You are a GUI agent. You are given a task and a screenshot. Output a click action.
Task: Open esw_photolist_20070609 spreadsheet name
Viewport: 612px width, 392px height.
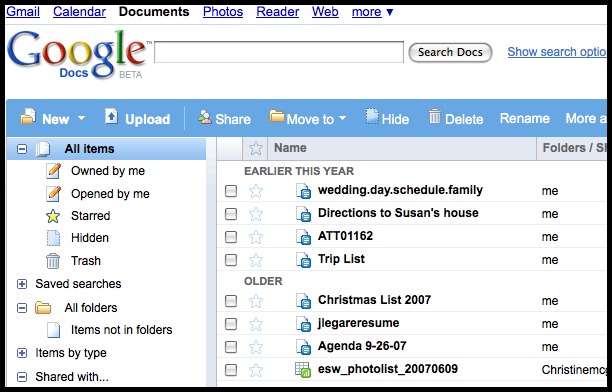pos(388,369)
